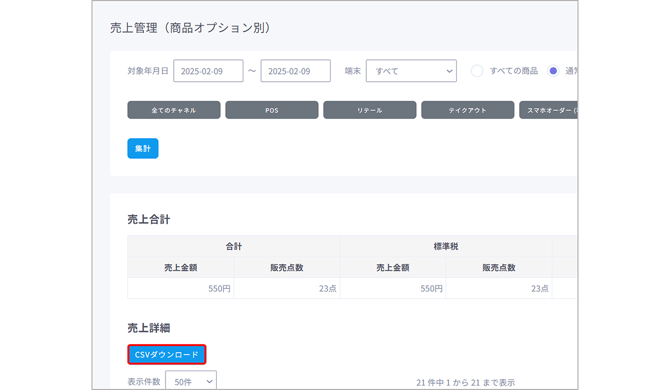Open the end date field after the tilde
The width and height of the screenshot is (670, 390).
[x=296, y=71]
